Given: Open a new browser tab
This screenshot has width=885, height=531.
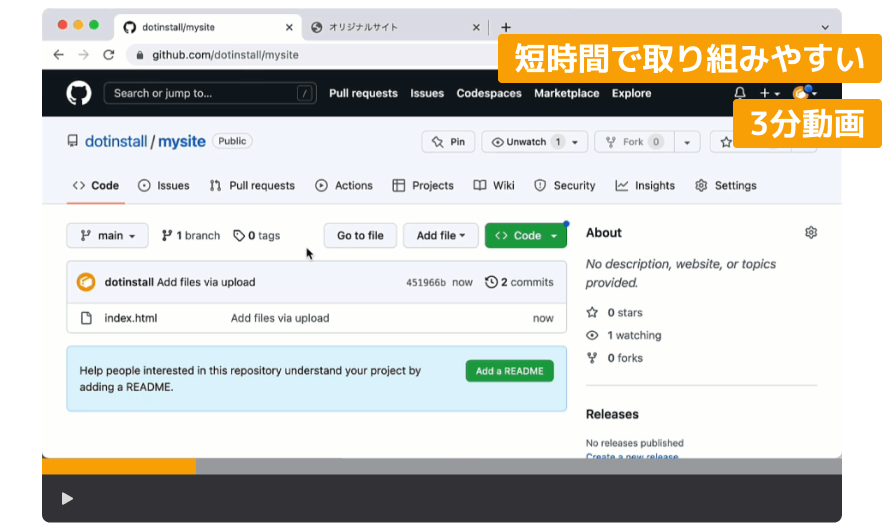Looking at the screenshot, I should coord(506,27).
